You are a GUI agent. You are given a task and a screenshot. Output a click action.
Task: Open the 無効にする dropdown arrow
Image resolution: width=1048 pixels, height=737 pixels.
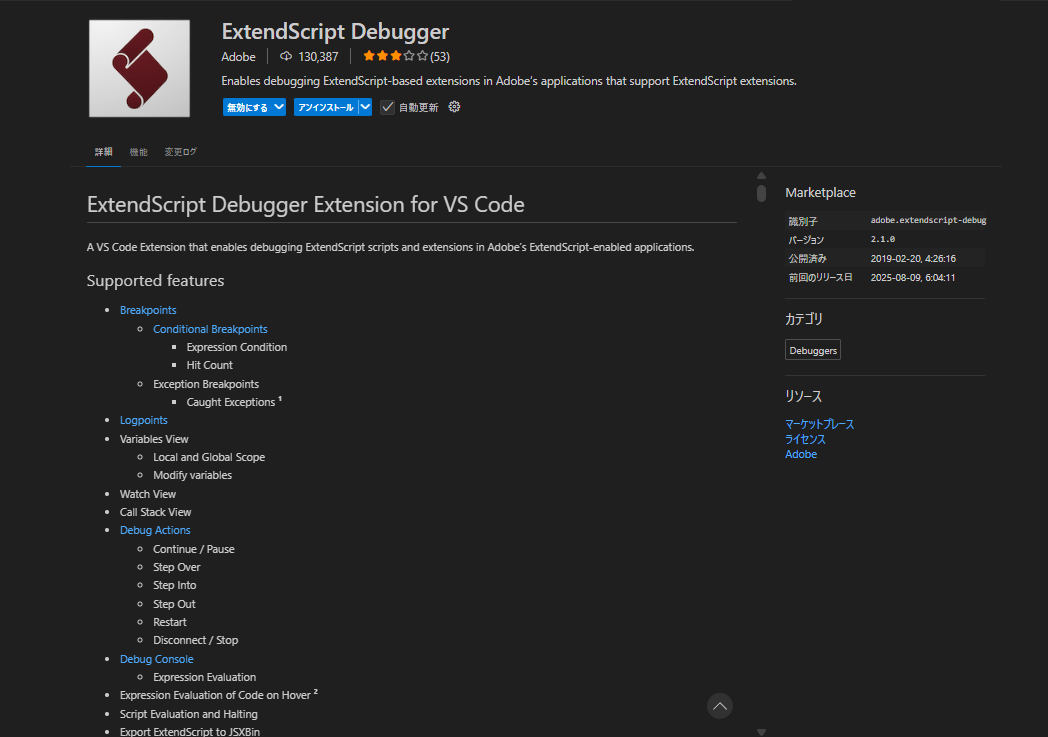click(x=278, y=107)
